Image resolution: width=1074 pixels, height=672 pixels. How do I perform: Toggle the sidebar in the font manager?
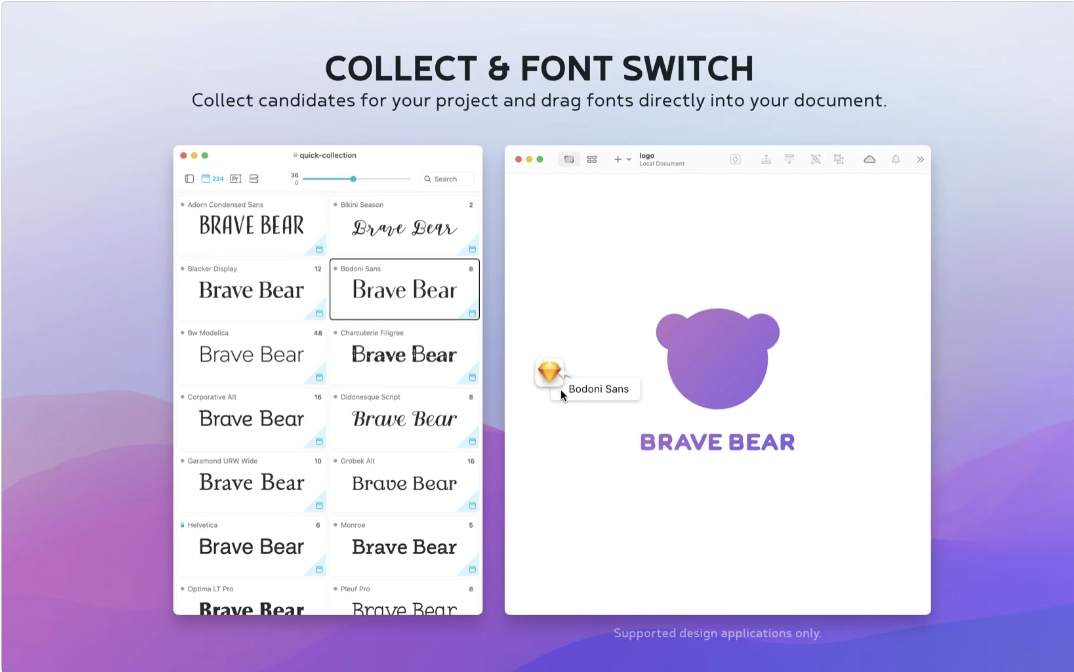pyautogui.click(x=189, y=179)
